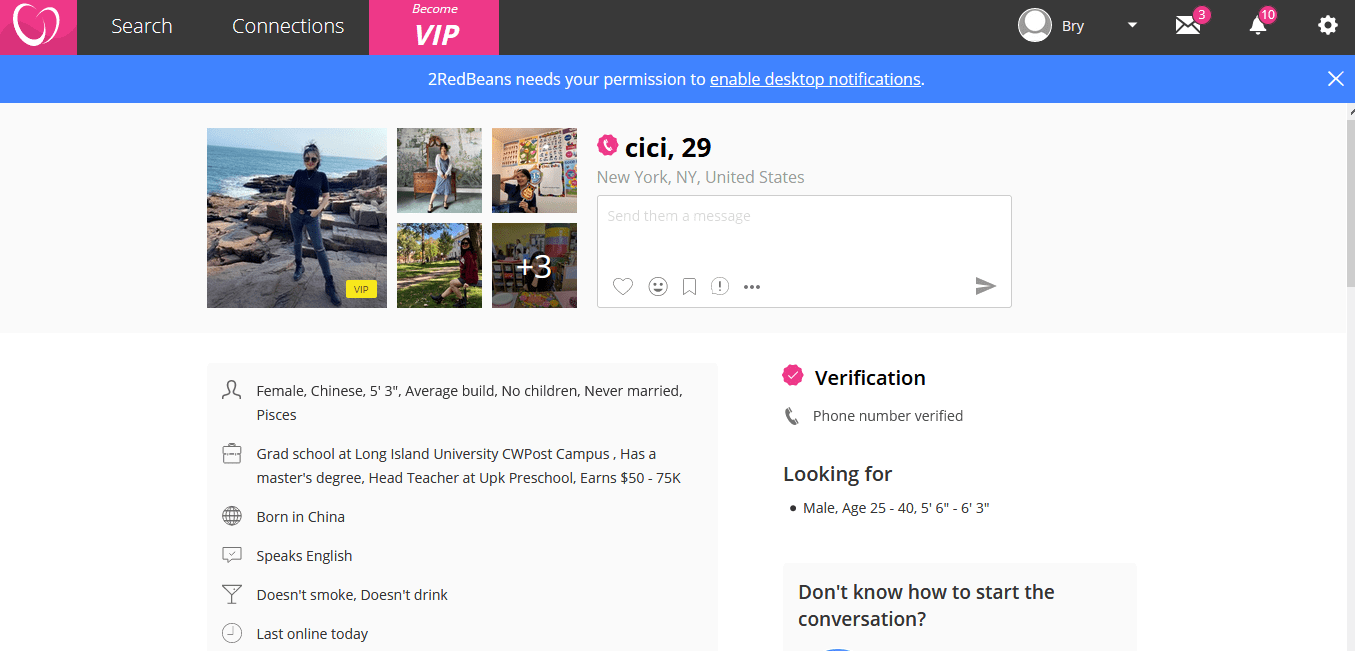Click the Bry profile avatar
The width and height of the screenshot is (1355, 651).
pyautogui.click(x=1035, y=26)
